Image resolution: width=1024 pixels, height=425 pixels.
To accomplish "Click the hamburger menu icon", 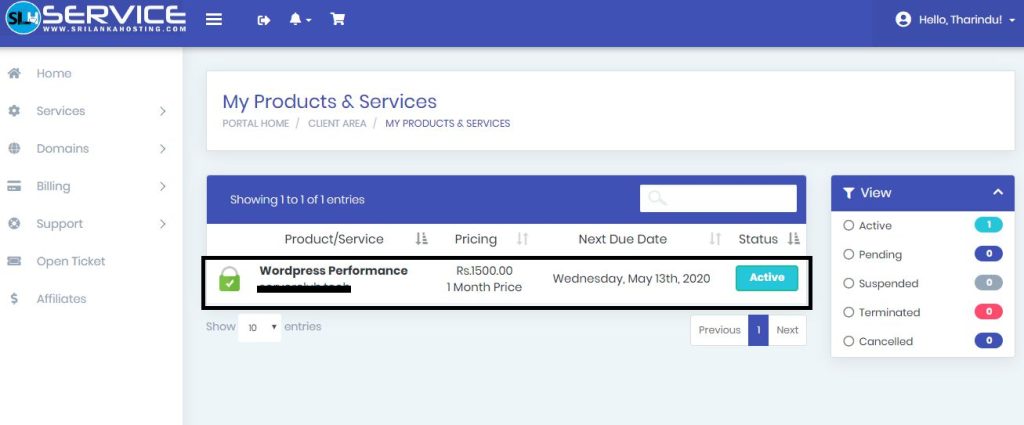I will (x=214, y=19).
